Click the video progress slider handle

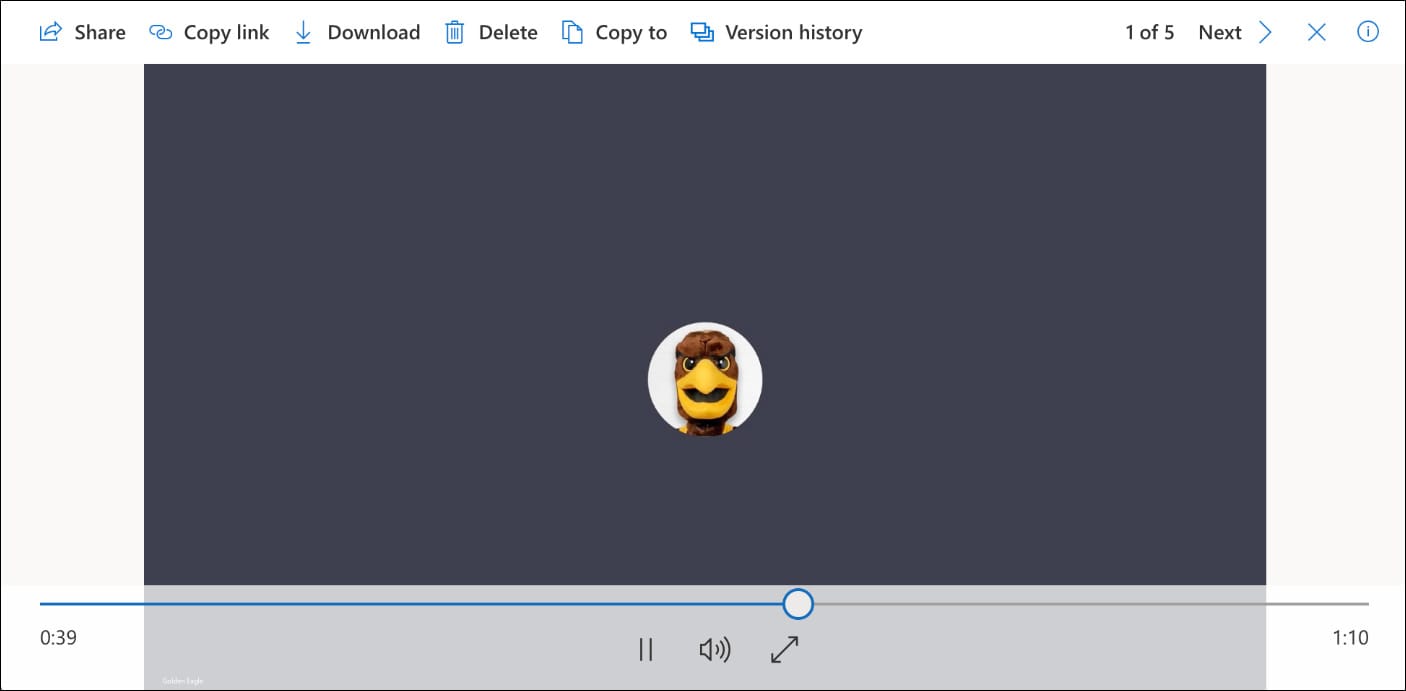point(798,604)
